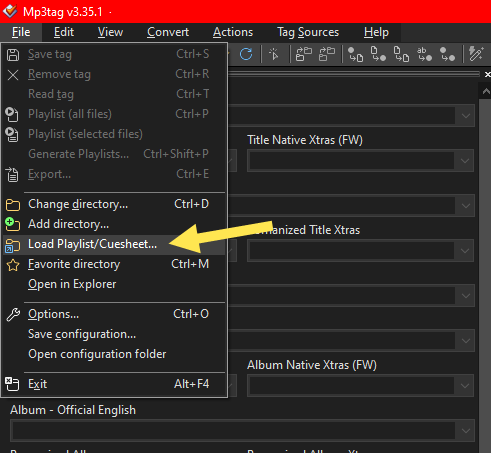Click the yellow folder Change directory icon

[x=13, y=205]
